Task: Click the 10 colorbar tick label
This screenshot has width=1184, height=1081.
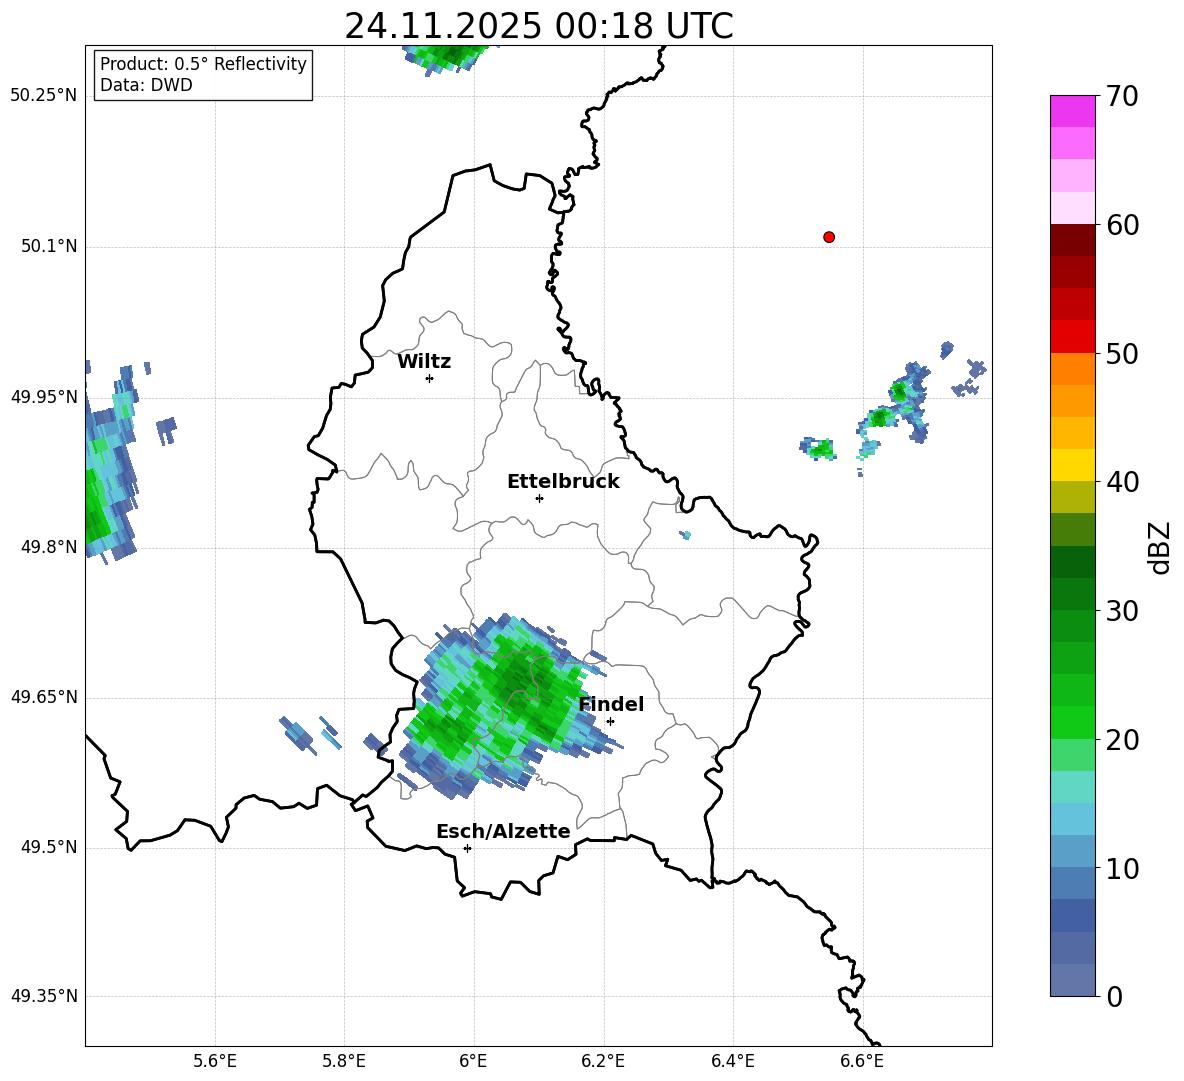Action: coord(1122,869)
